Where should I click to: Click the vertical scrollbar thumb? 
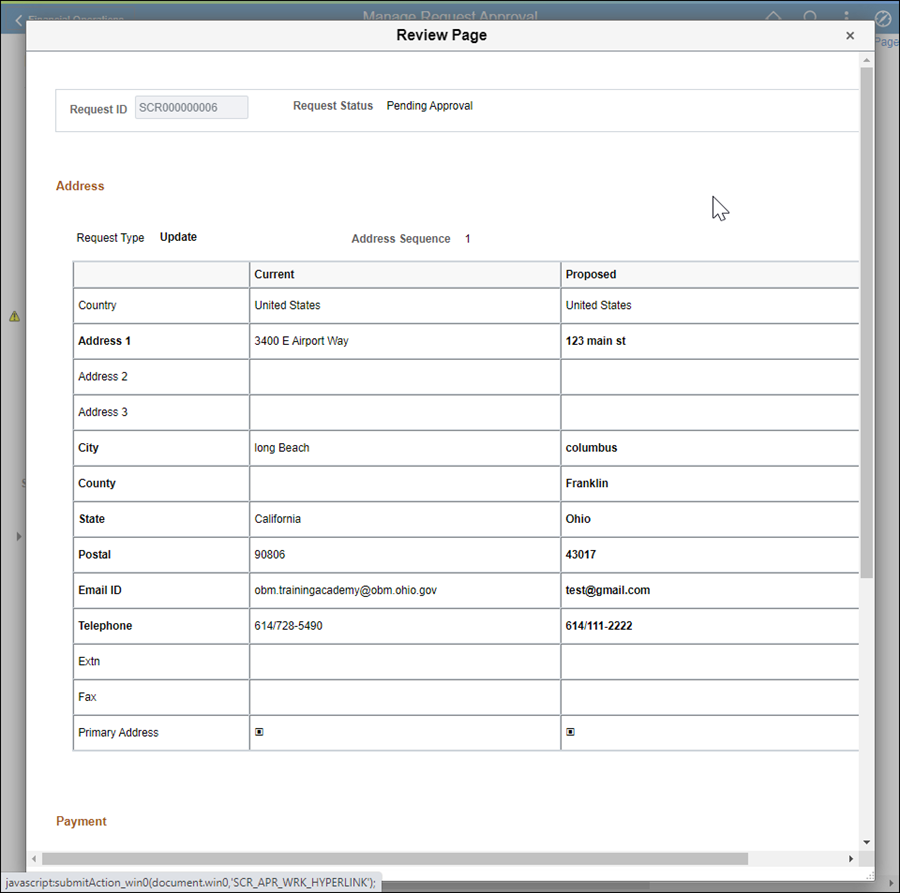pyautogui.click(x=867, y=322)
